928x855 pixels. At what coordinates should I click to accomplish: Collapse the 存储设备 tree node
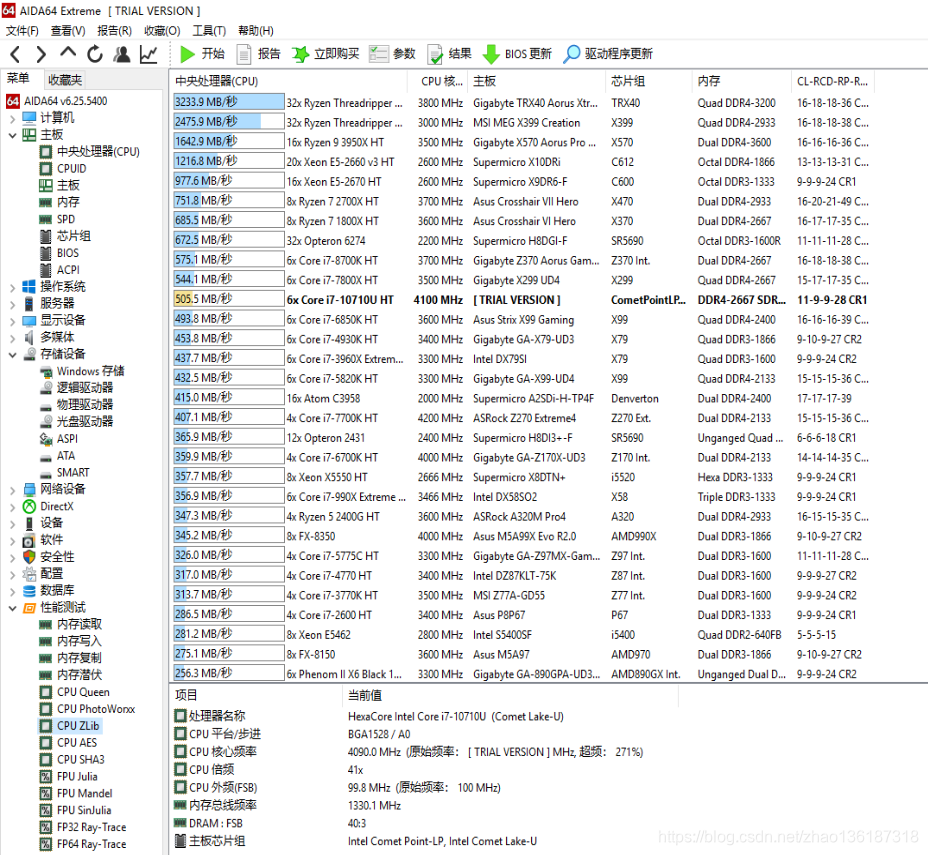pos(12,354)
